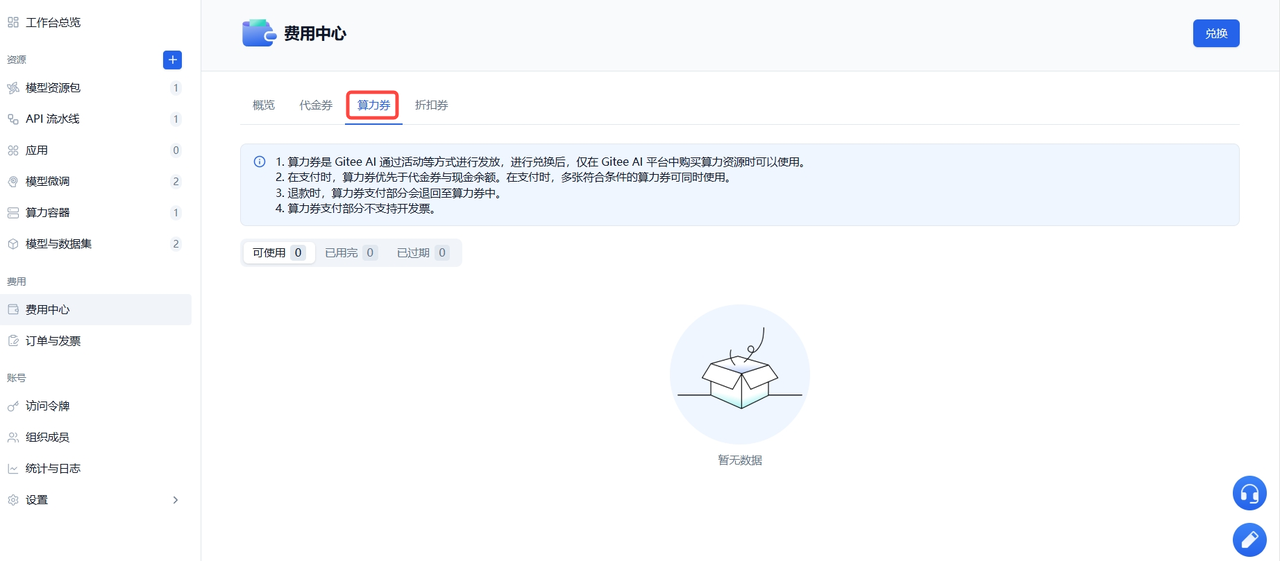Click the 模型微调 sidebar icon
Image resolution: width=1280 pixels, height=561 pixels.
(13, 182)
